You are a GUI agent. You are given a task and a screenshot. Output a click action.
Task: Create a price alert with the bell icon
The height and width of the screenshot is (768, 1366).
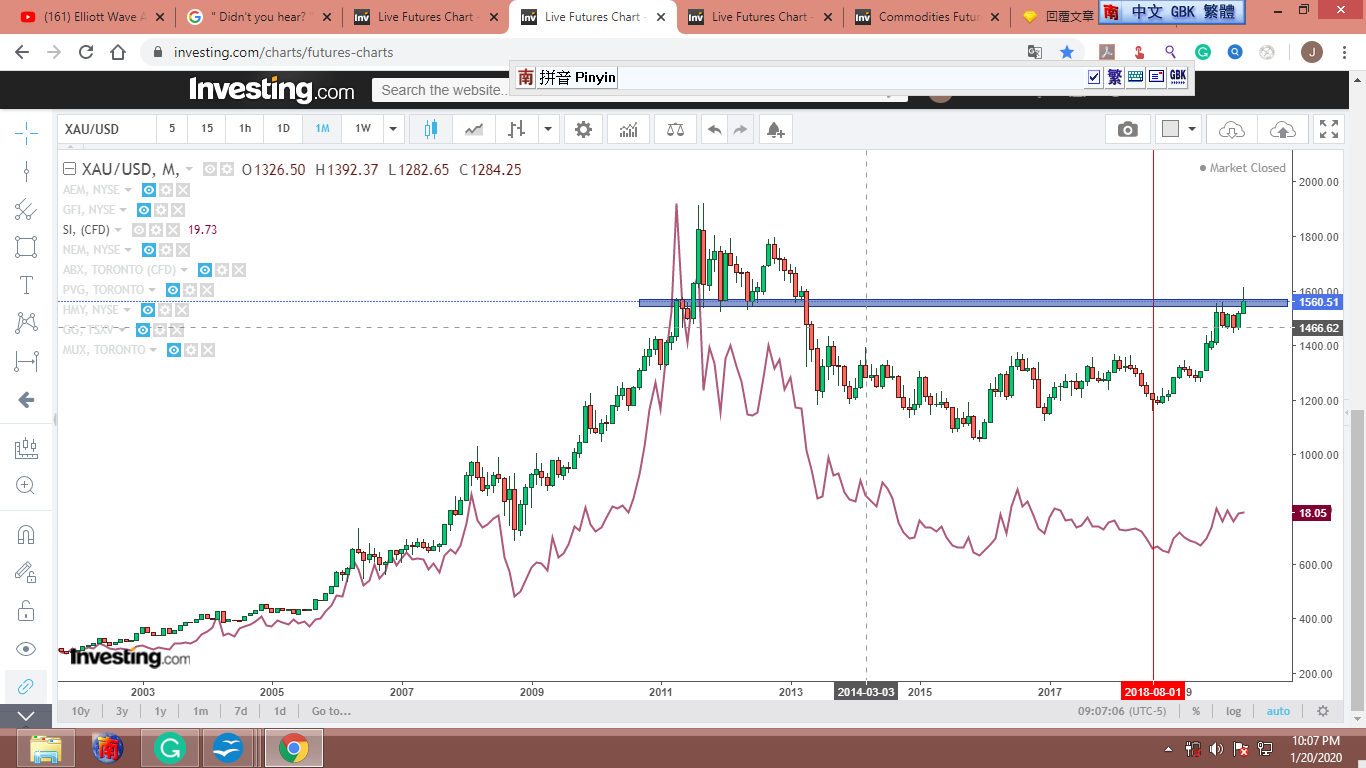pos(775,129)
